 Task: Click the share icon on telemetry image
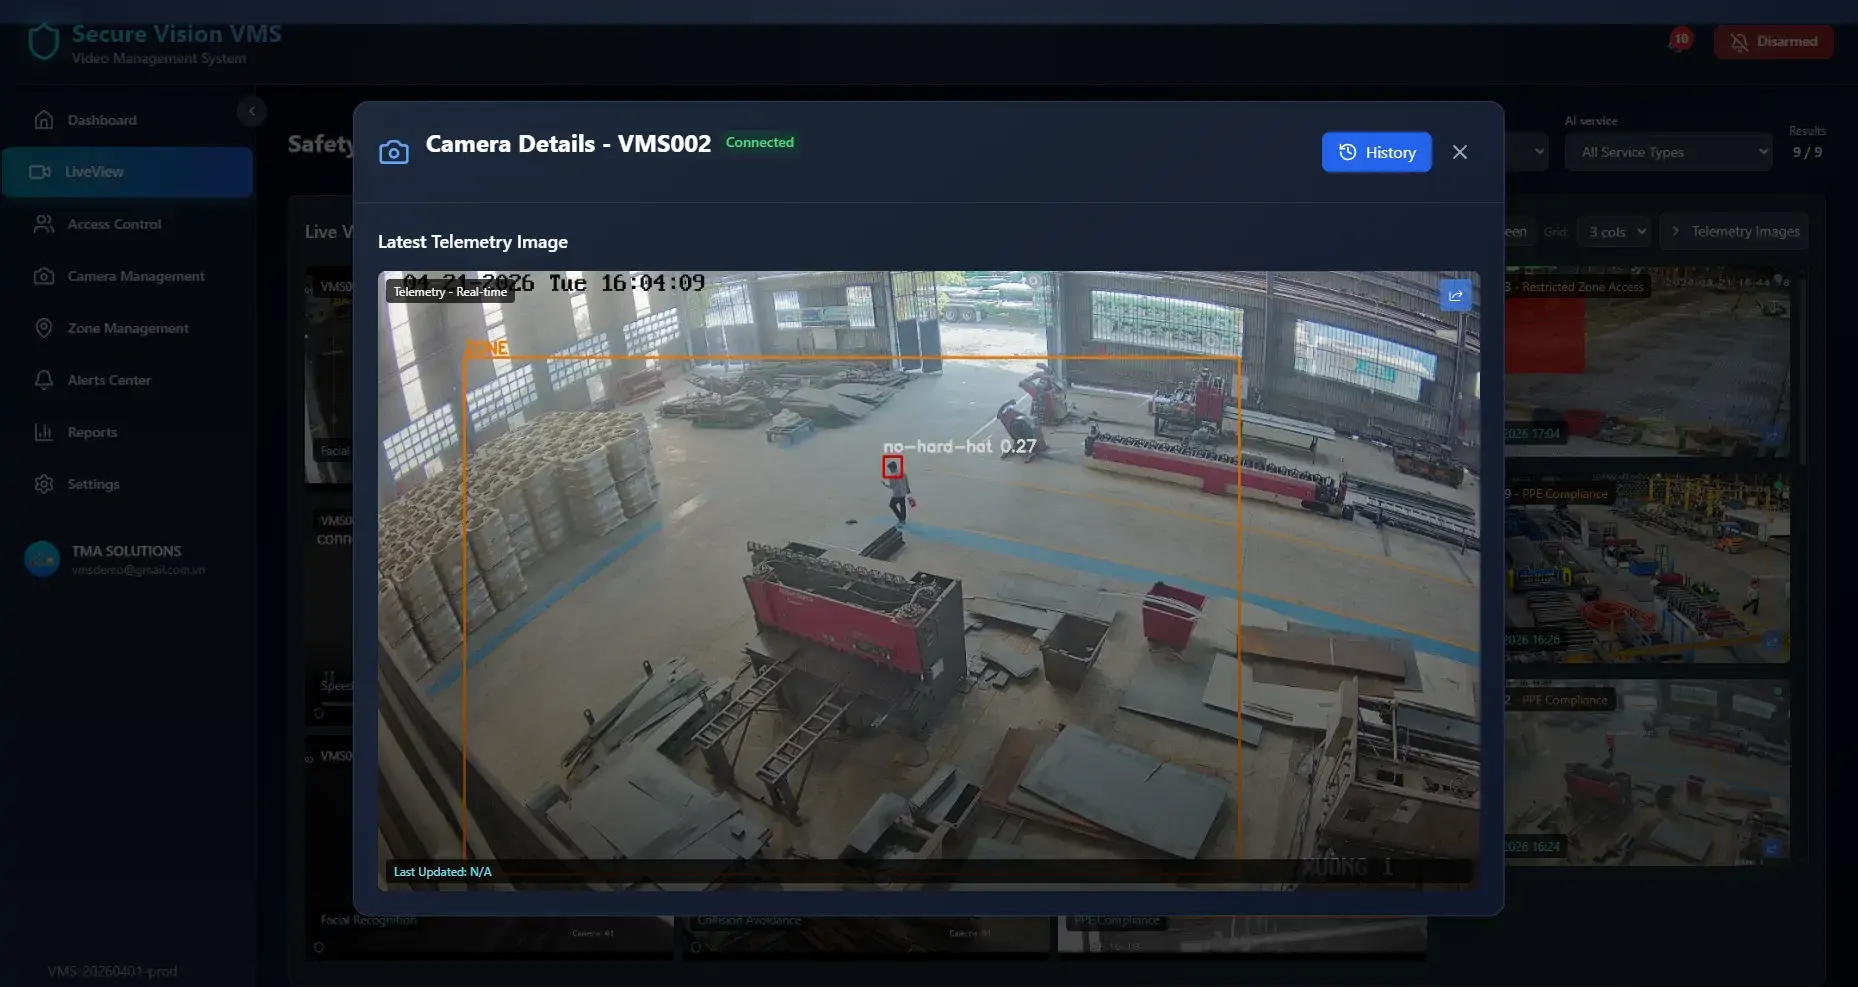(1455, 295)
